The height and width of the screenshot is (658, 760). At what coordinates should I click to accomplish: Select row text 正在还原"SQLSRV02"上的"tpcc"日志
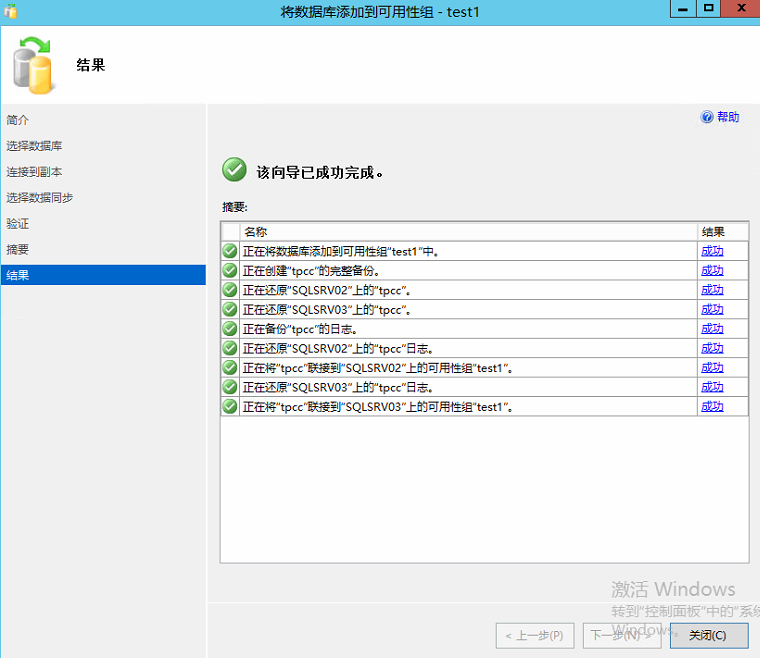point(338,348)
